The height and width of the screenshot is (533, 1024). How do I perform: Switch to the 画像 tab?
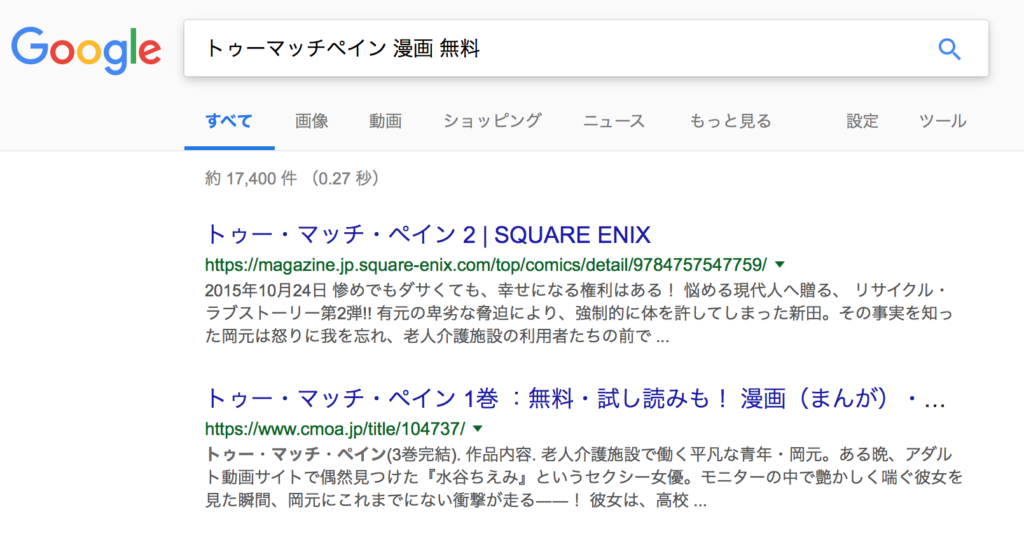312,121
